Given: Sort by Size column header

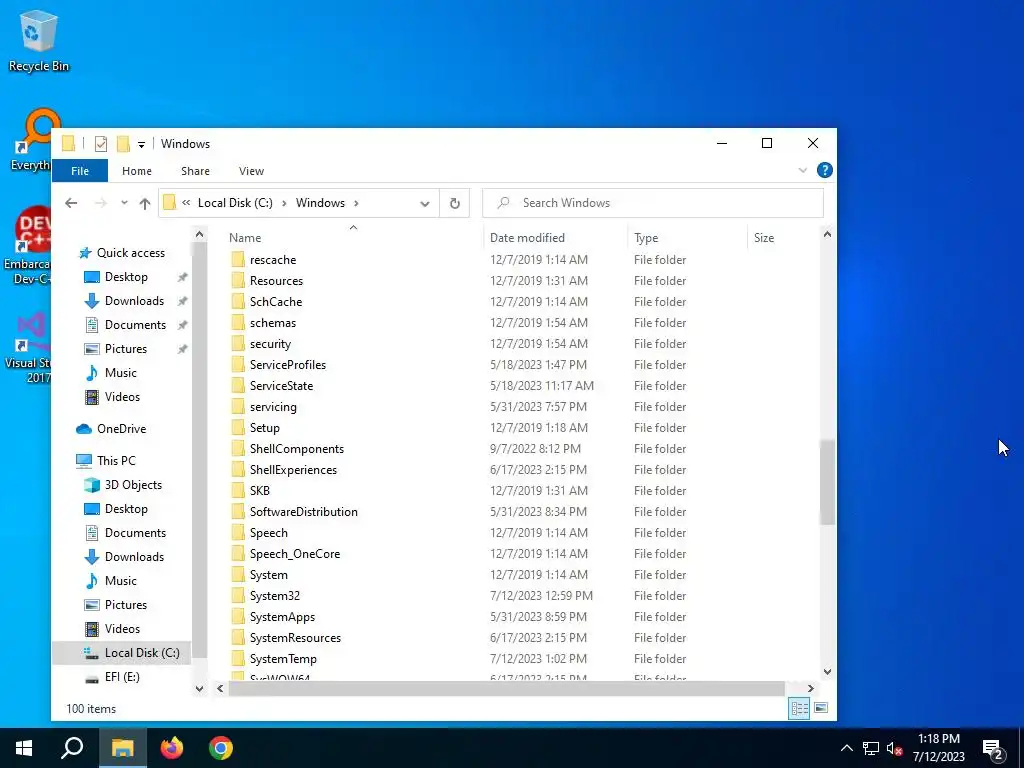Looking at the screenshot, I should (763, 238).
